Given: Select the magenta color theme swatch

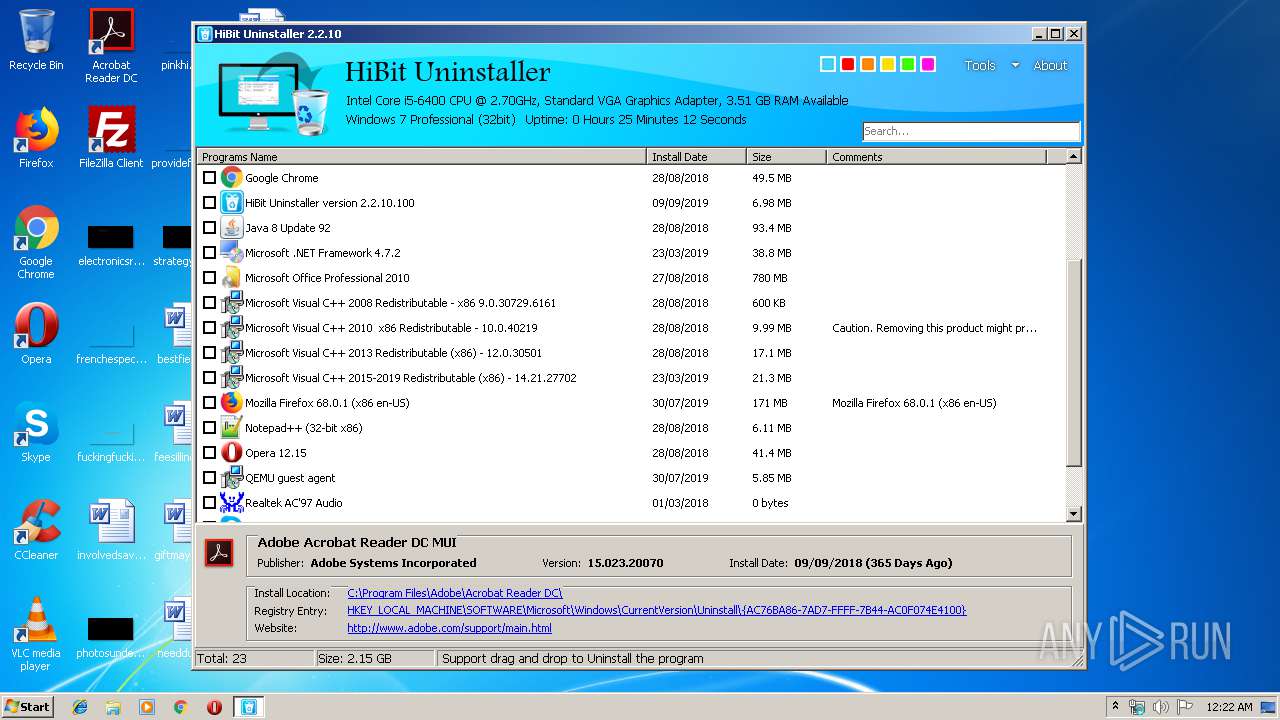Looking at the screenshot, I should coord(928,64).
